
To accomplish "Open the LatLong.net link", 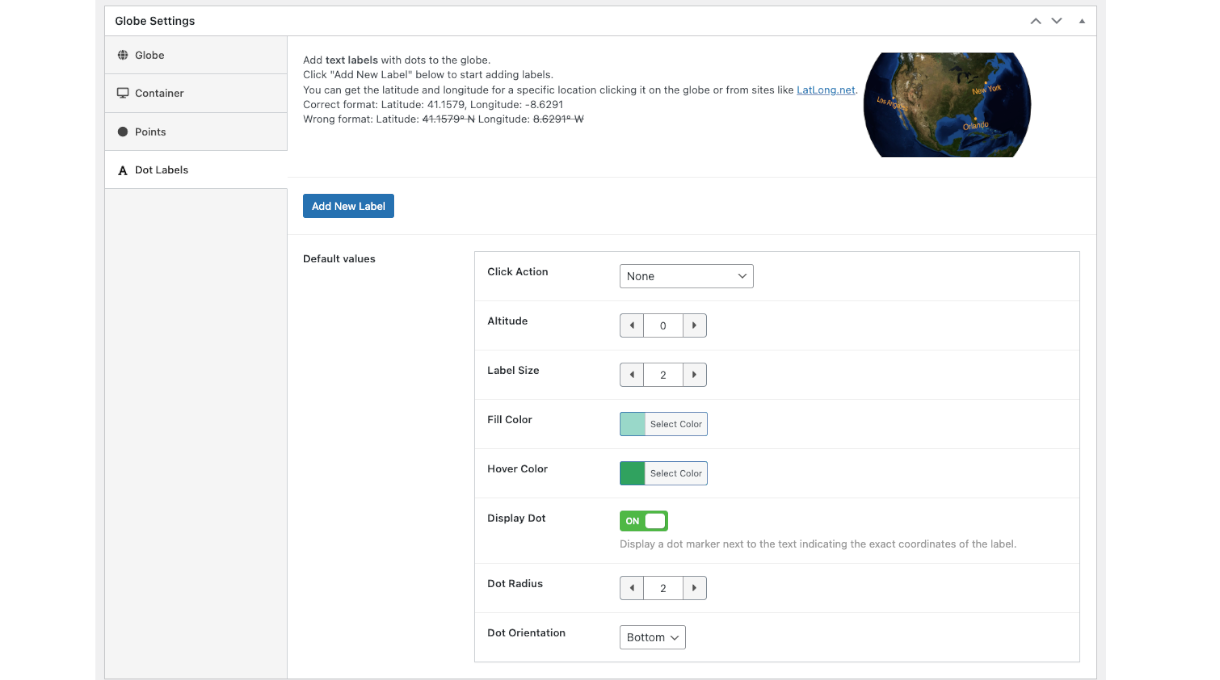I will [x=825, y=90].
